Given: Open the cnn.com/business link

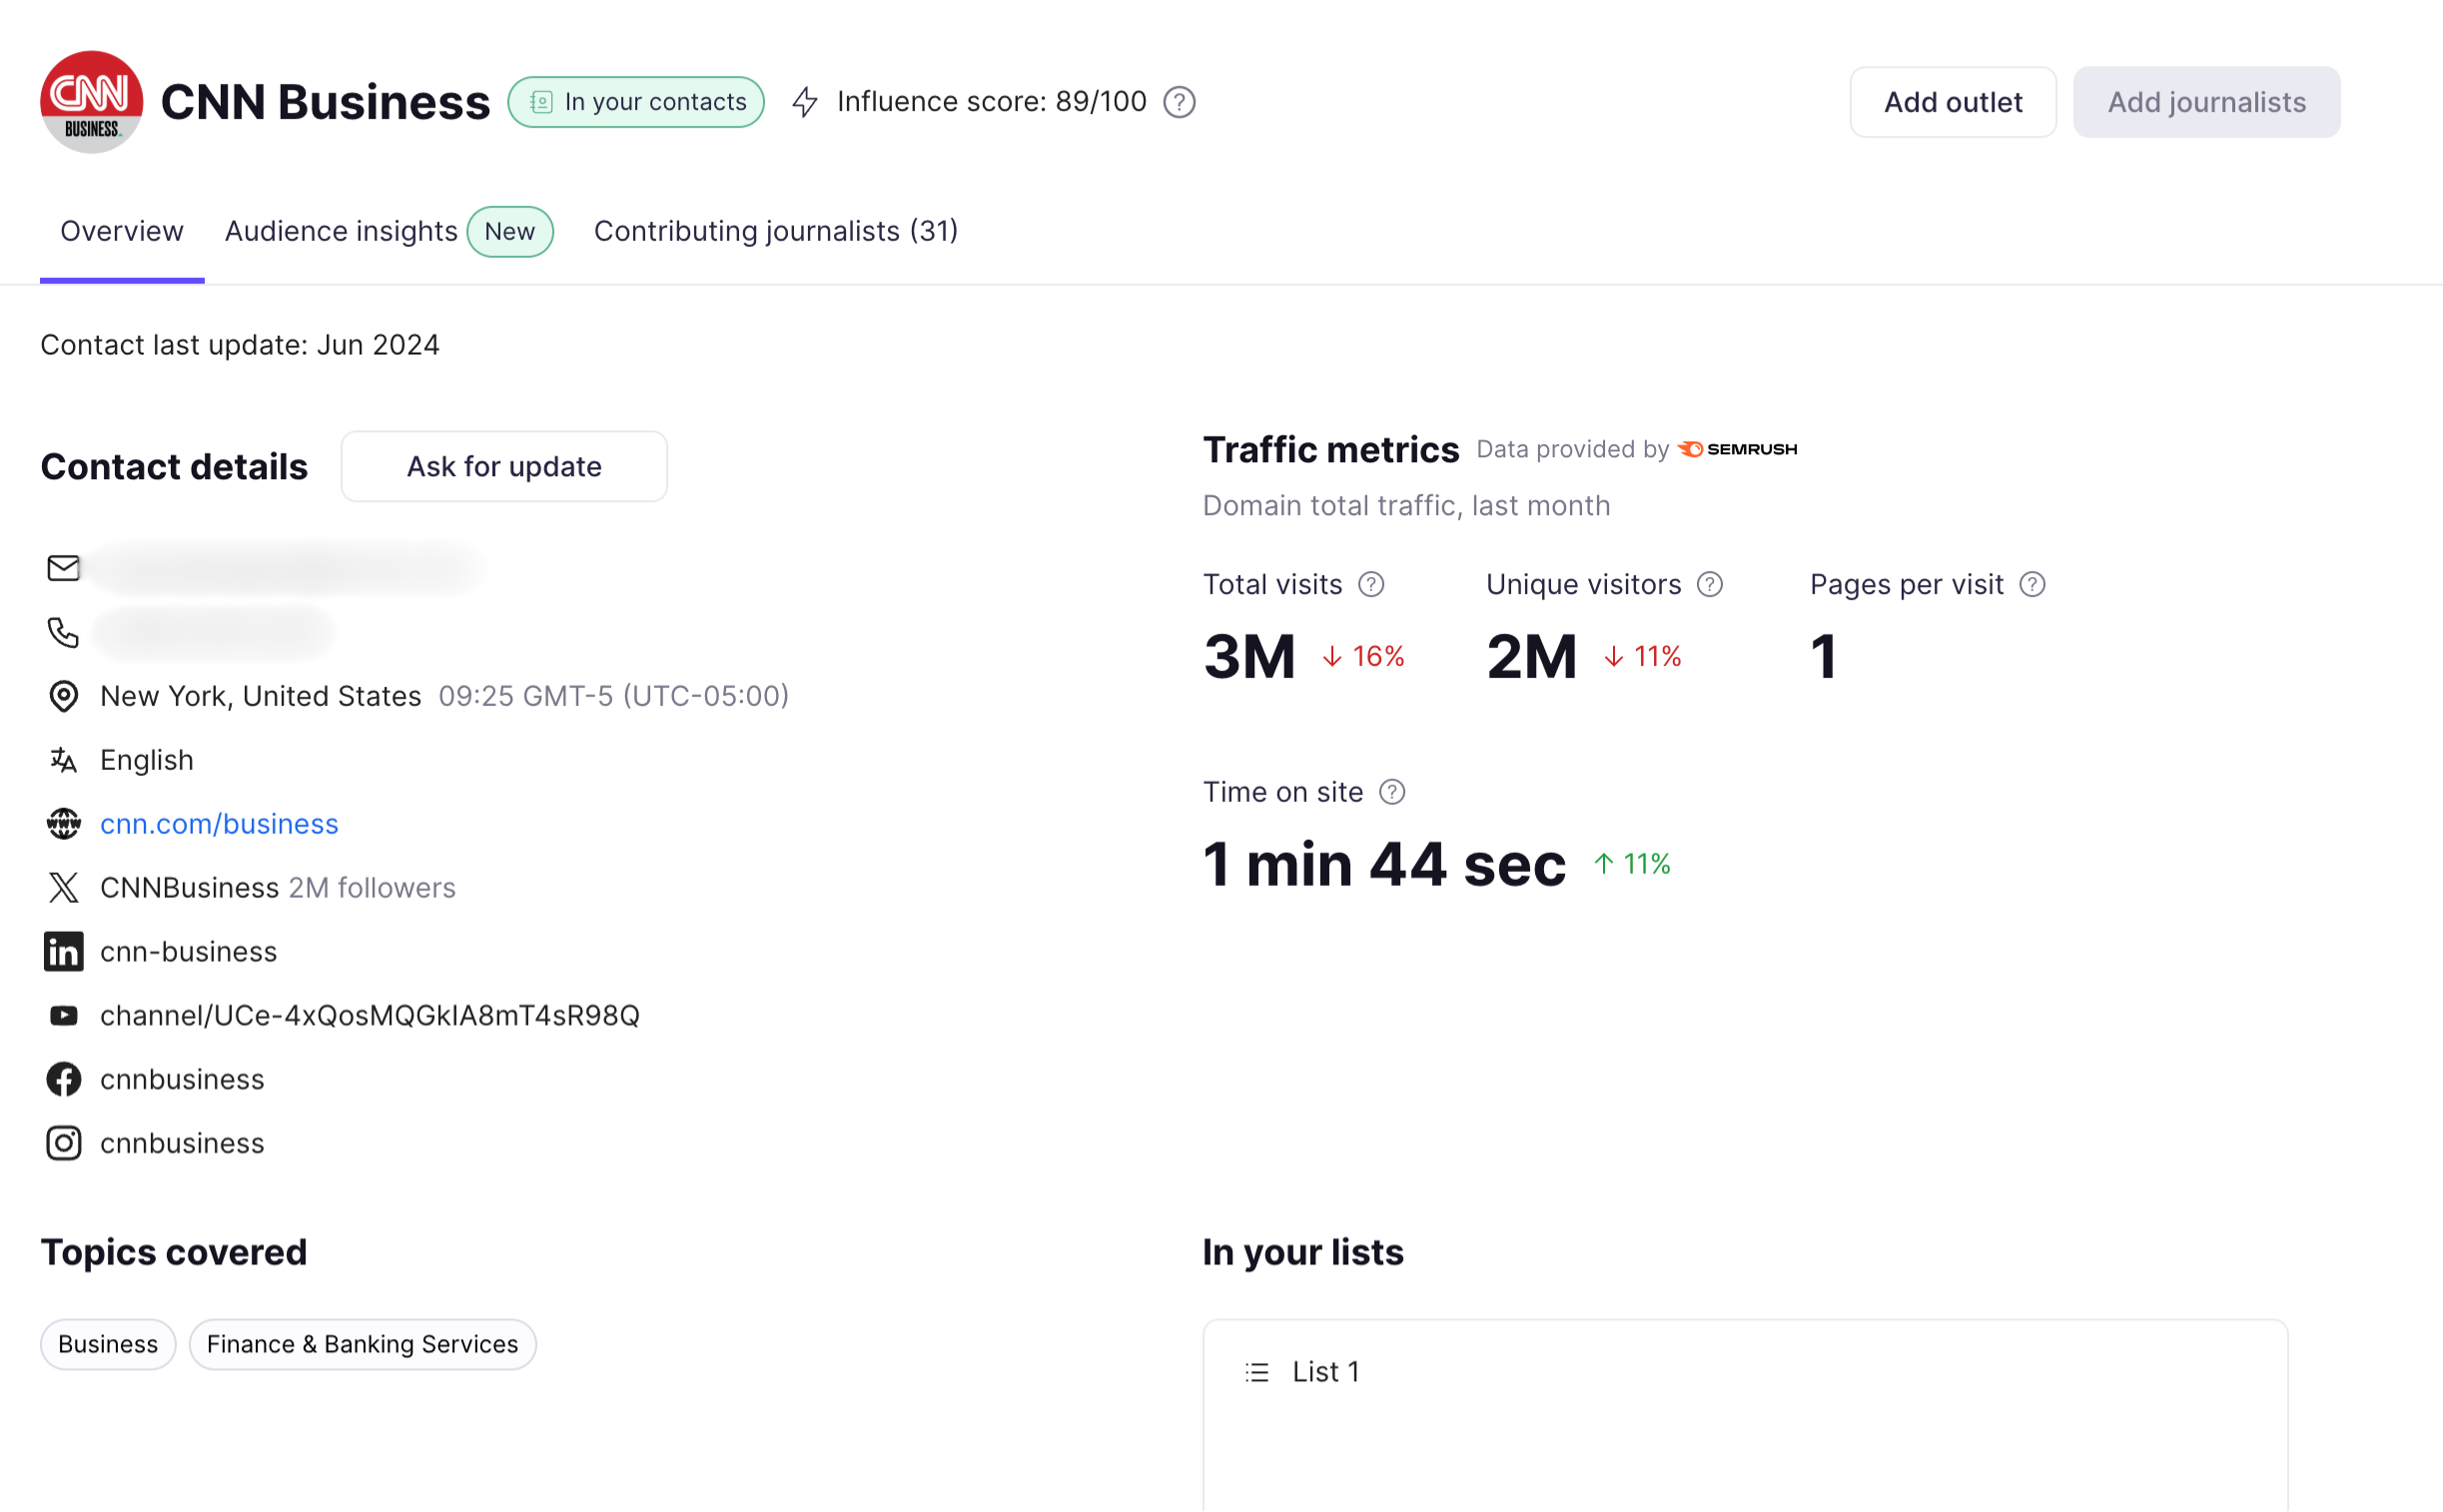Looking at the screenshot, I should tap(219, 823).
